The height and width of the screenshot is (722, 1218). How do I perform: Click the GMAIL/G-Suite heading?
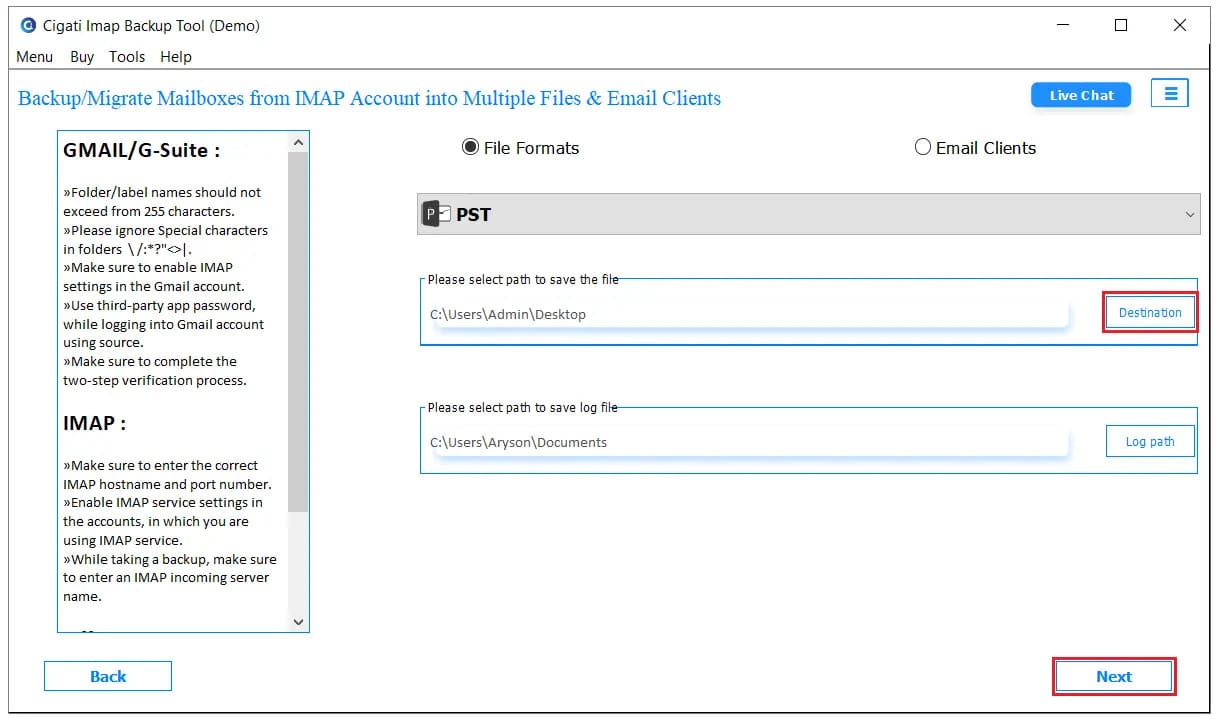coord(141,151)
